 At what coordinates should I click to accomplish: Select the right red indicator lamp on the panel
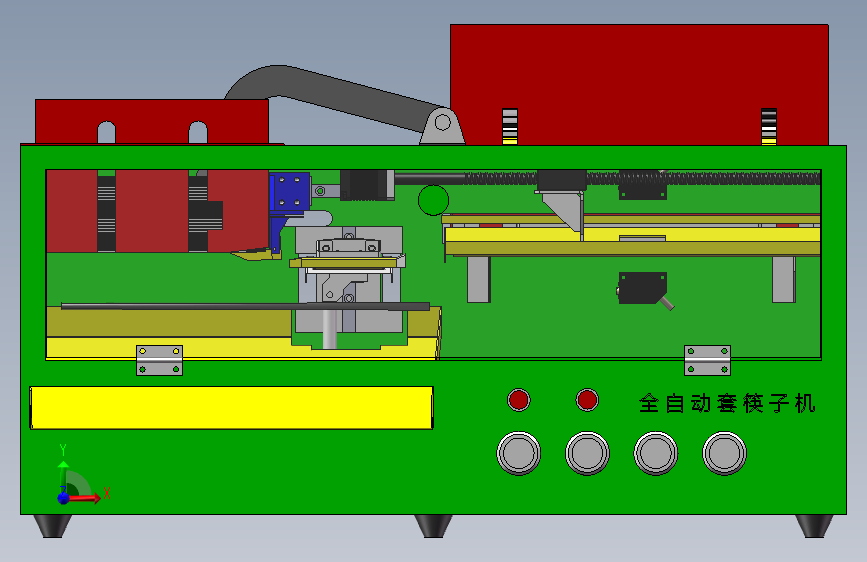coord(587,400)
